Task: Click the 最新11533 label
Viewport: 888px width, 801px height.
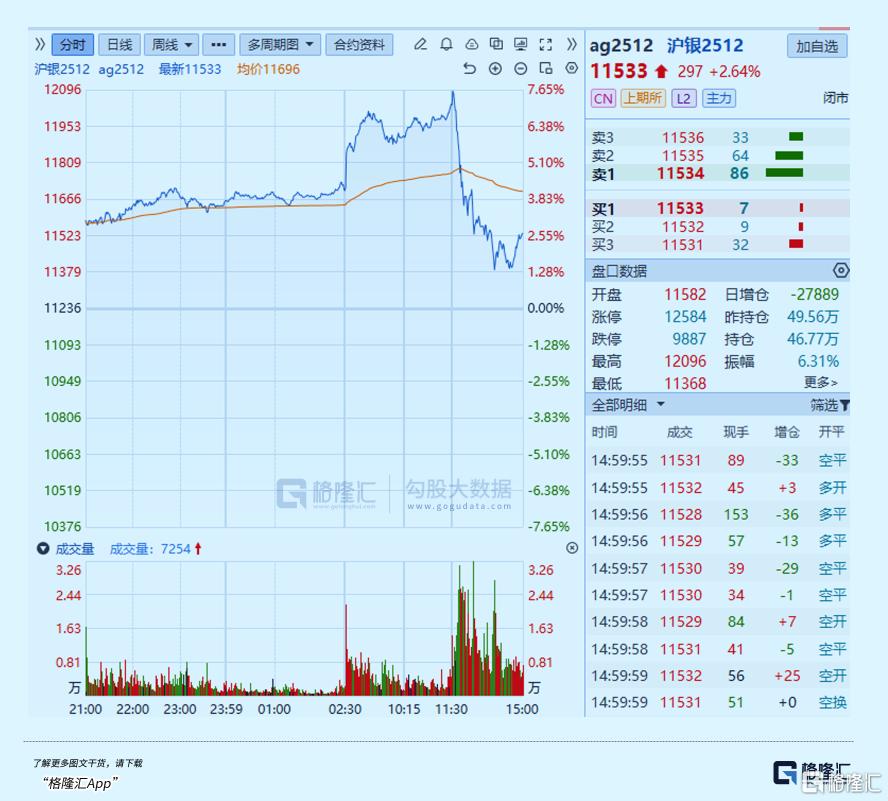Action: [190, 69]
